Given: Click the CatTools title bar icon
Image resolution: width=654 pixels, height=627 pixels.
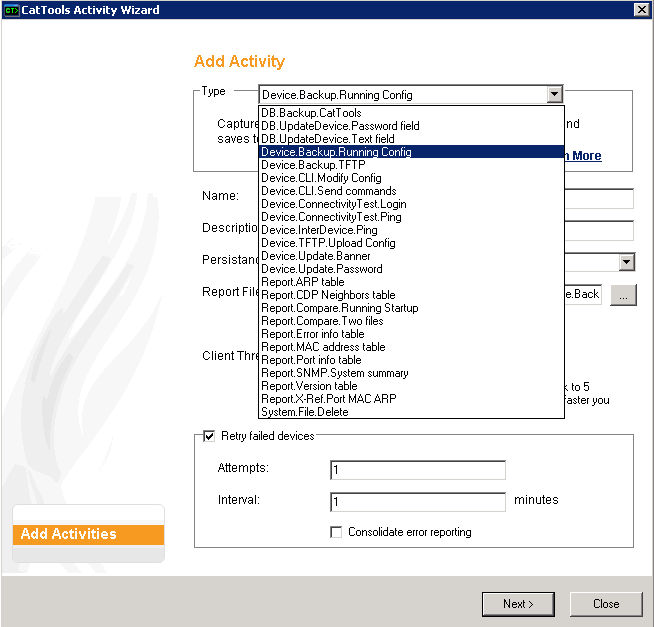Looking at the screenshot, I should tap(11, 10).
